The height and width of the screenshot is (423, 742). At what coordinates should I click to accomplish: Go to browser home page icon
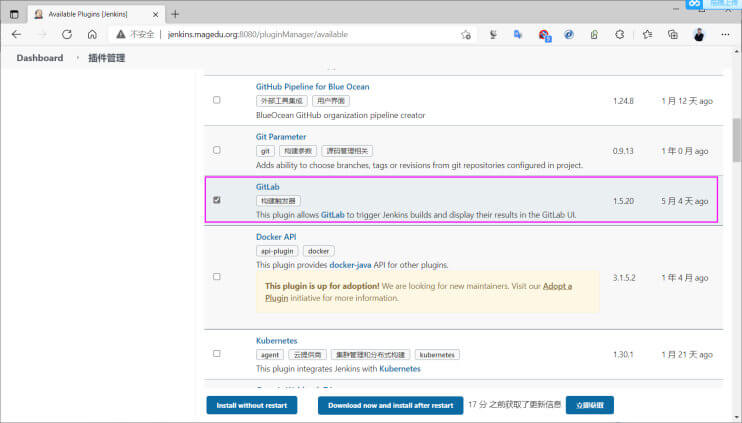pyautogui.click(x=92, y=34)
